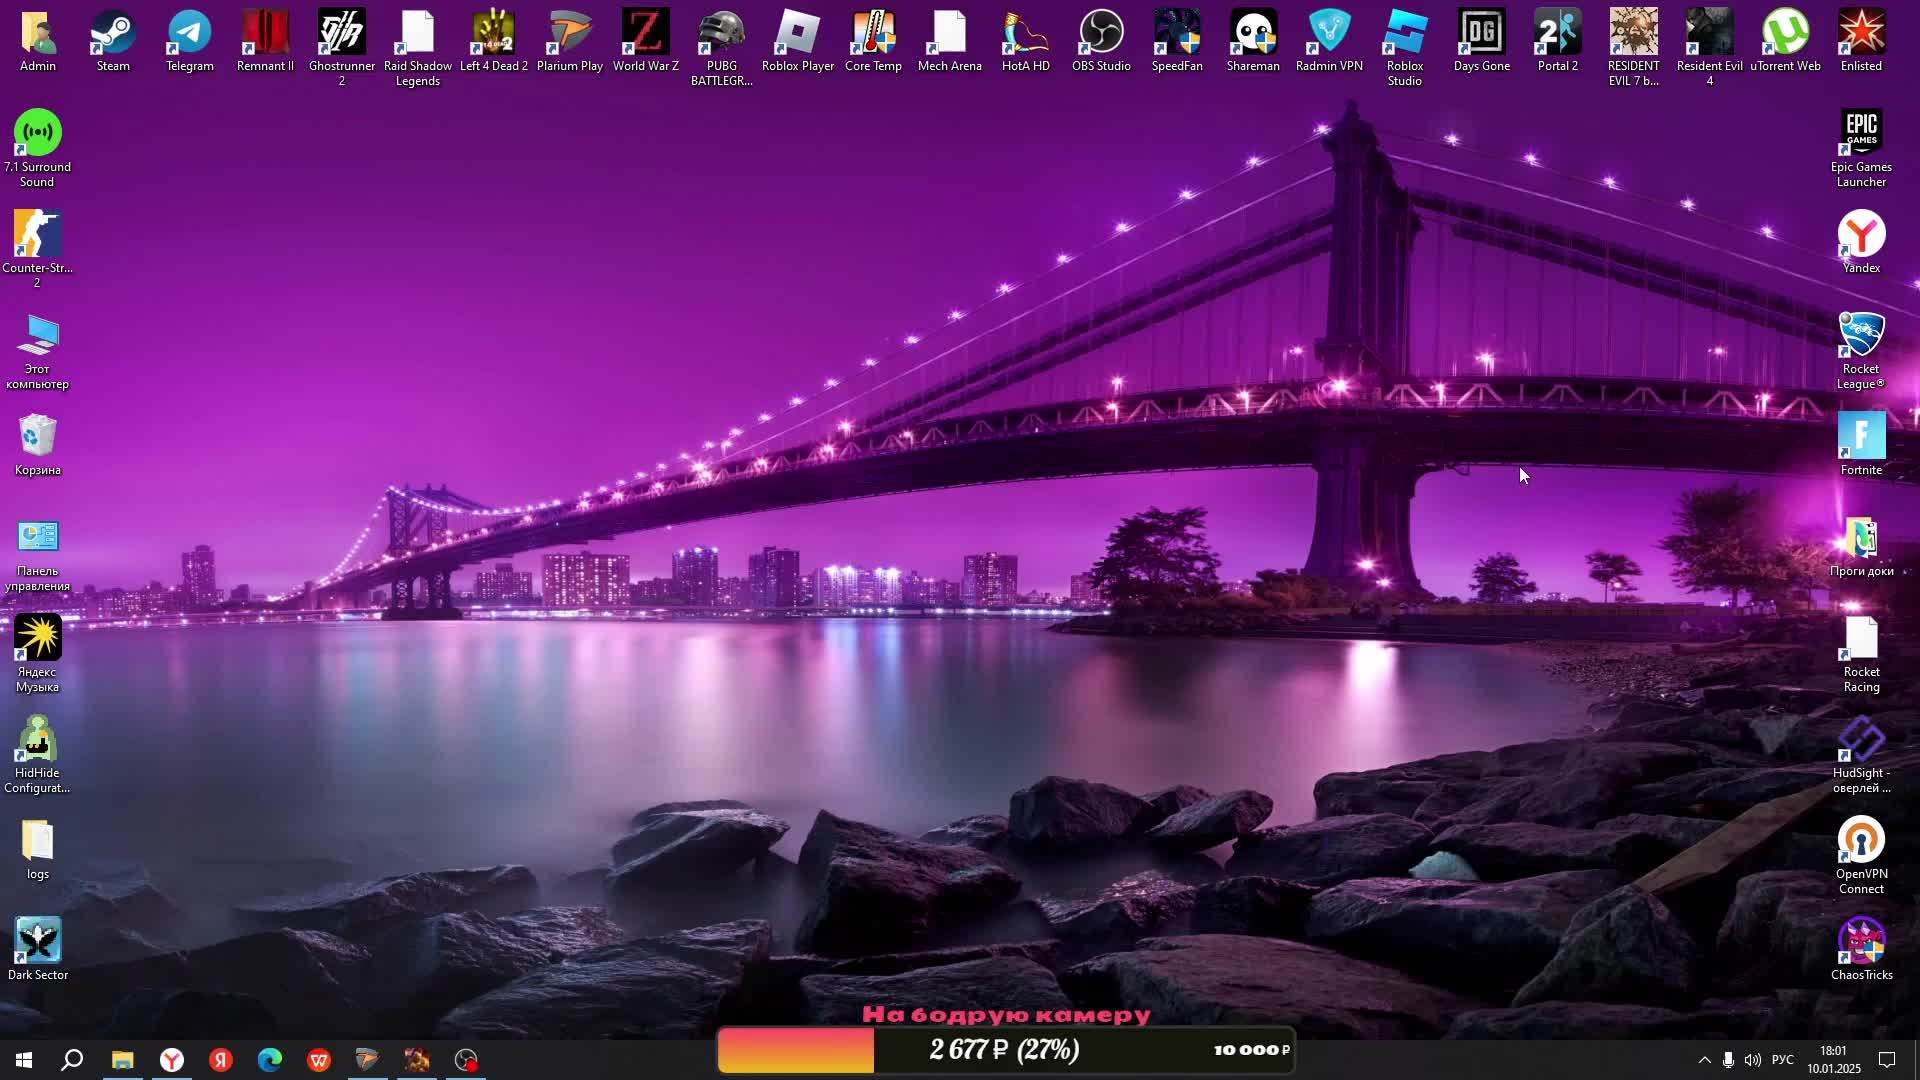Select the World War Z icon
Image resolution: width=1920 pixels, height=1080 pixels.
click(646, 40)
